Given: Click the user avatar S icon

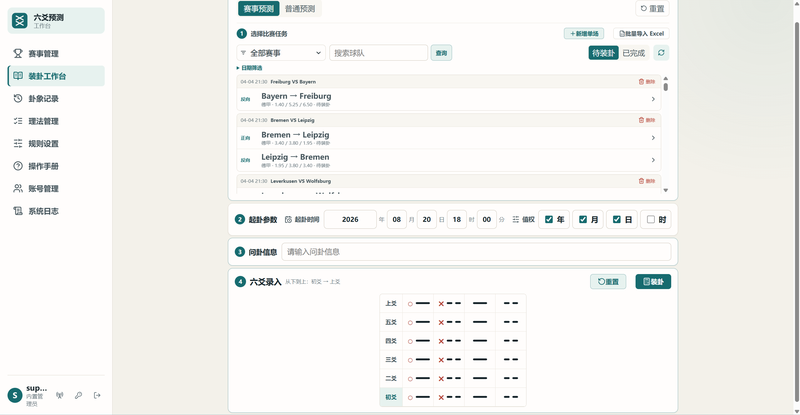Looking at the screenshot, I should pyautogui.click(x=15, y=395).
